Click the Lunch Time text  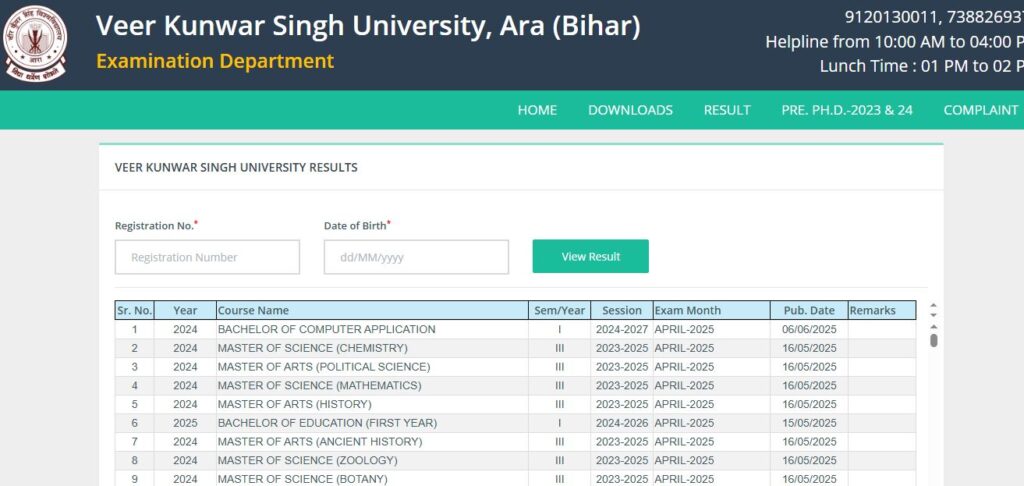coord(921,67)
